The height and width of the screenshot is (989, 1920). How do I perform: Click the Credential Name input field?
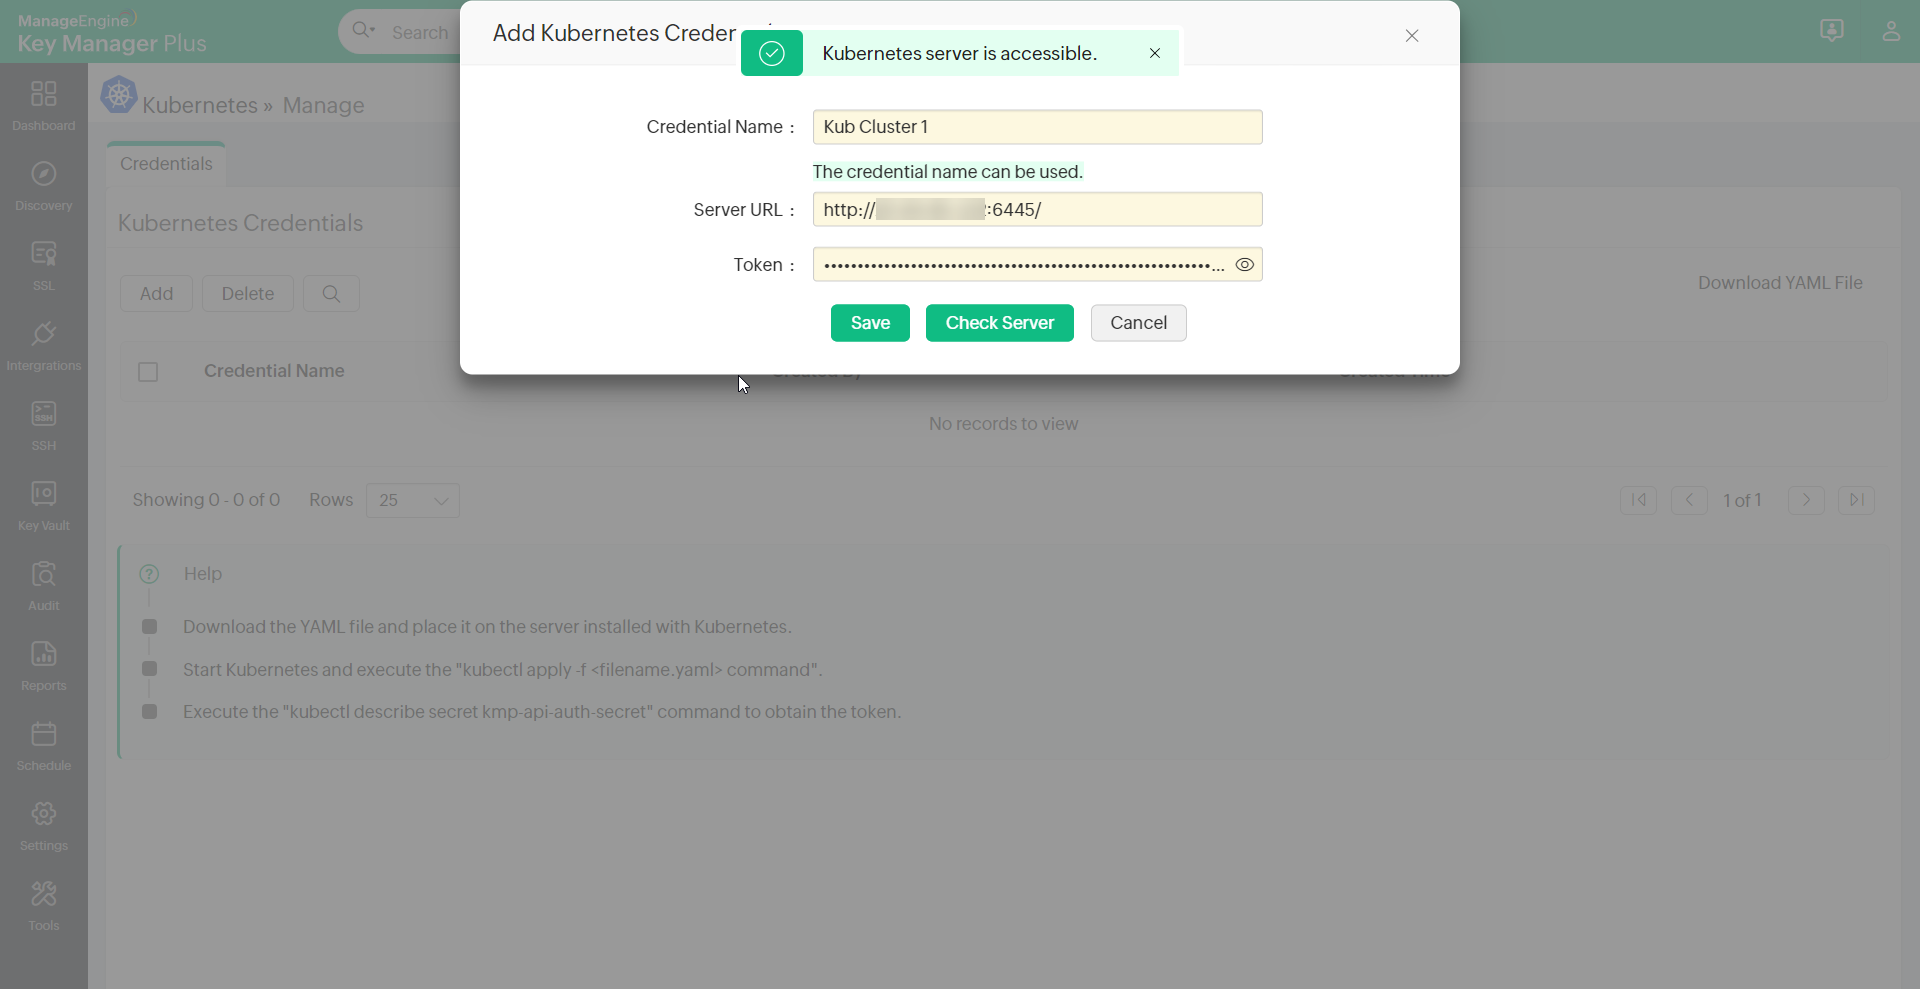click(x=1037, y=127)
